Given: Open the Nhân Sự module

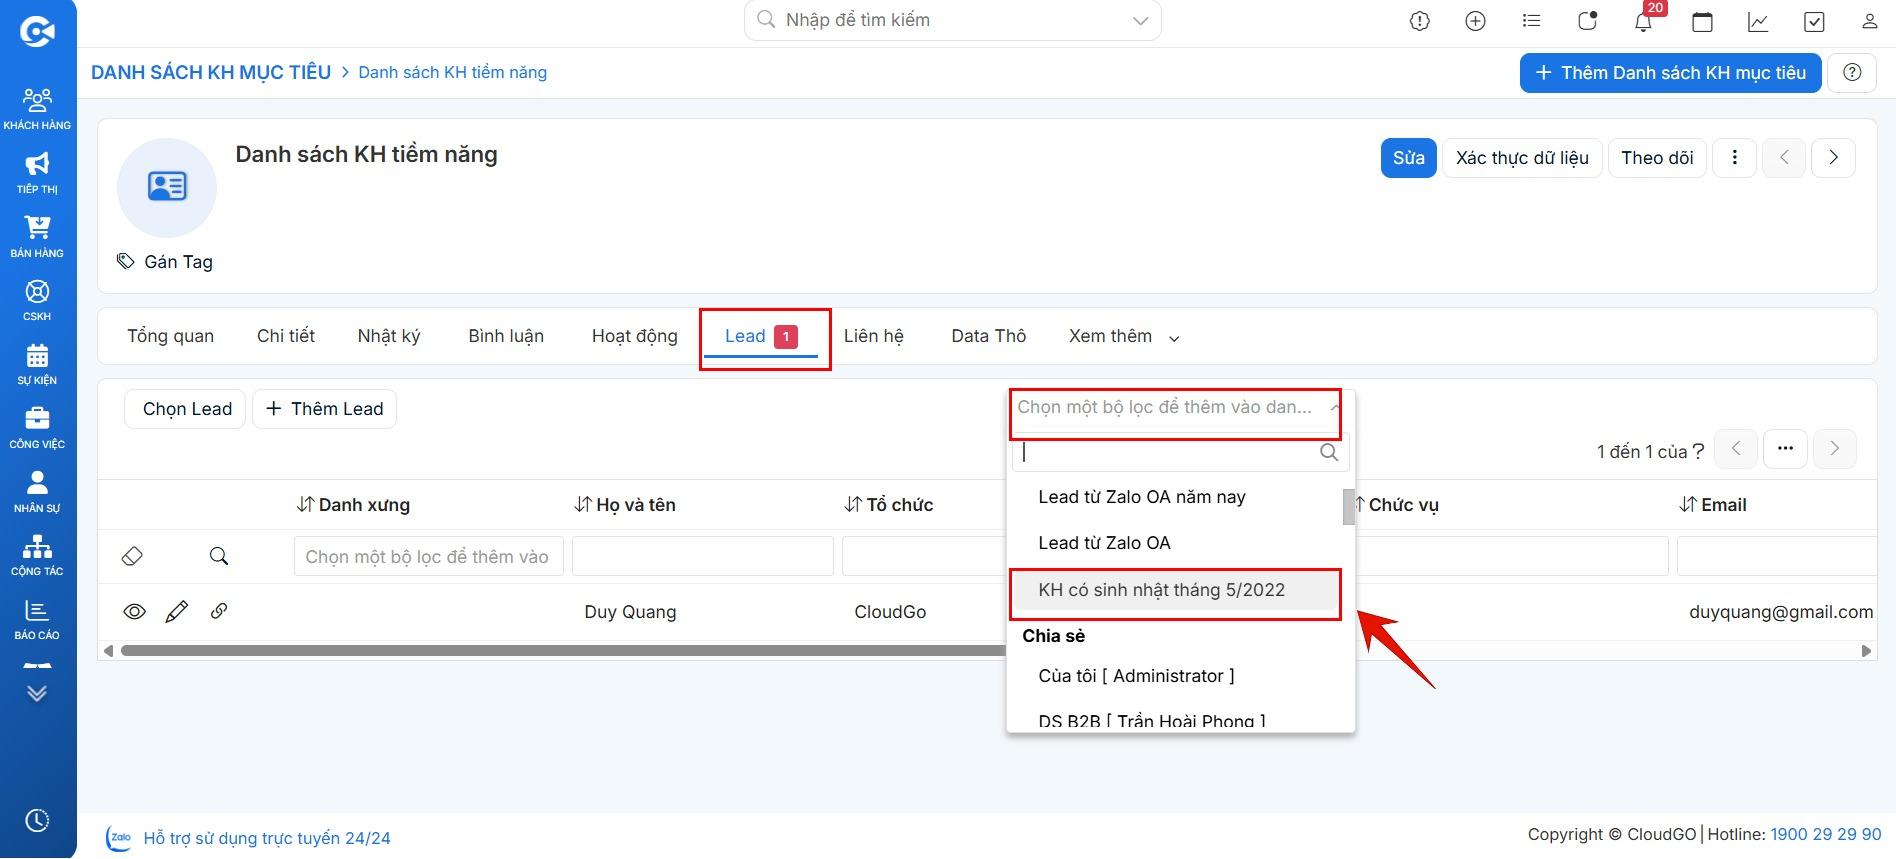Looking at the screenshot, I should click(37, 492).
